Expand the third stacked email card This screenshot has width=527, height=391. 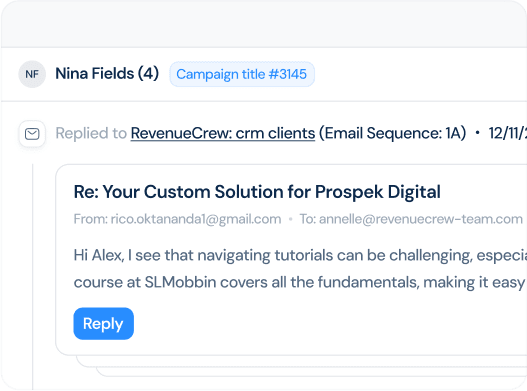[312, 372]
